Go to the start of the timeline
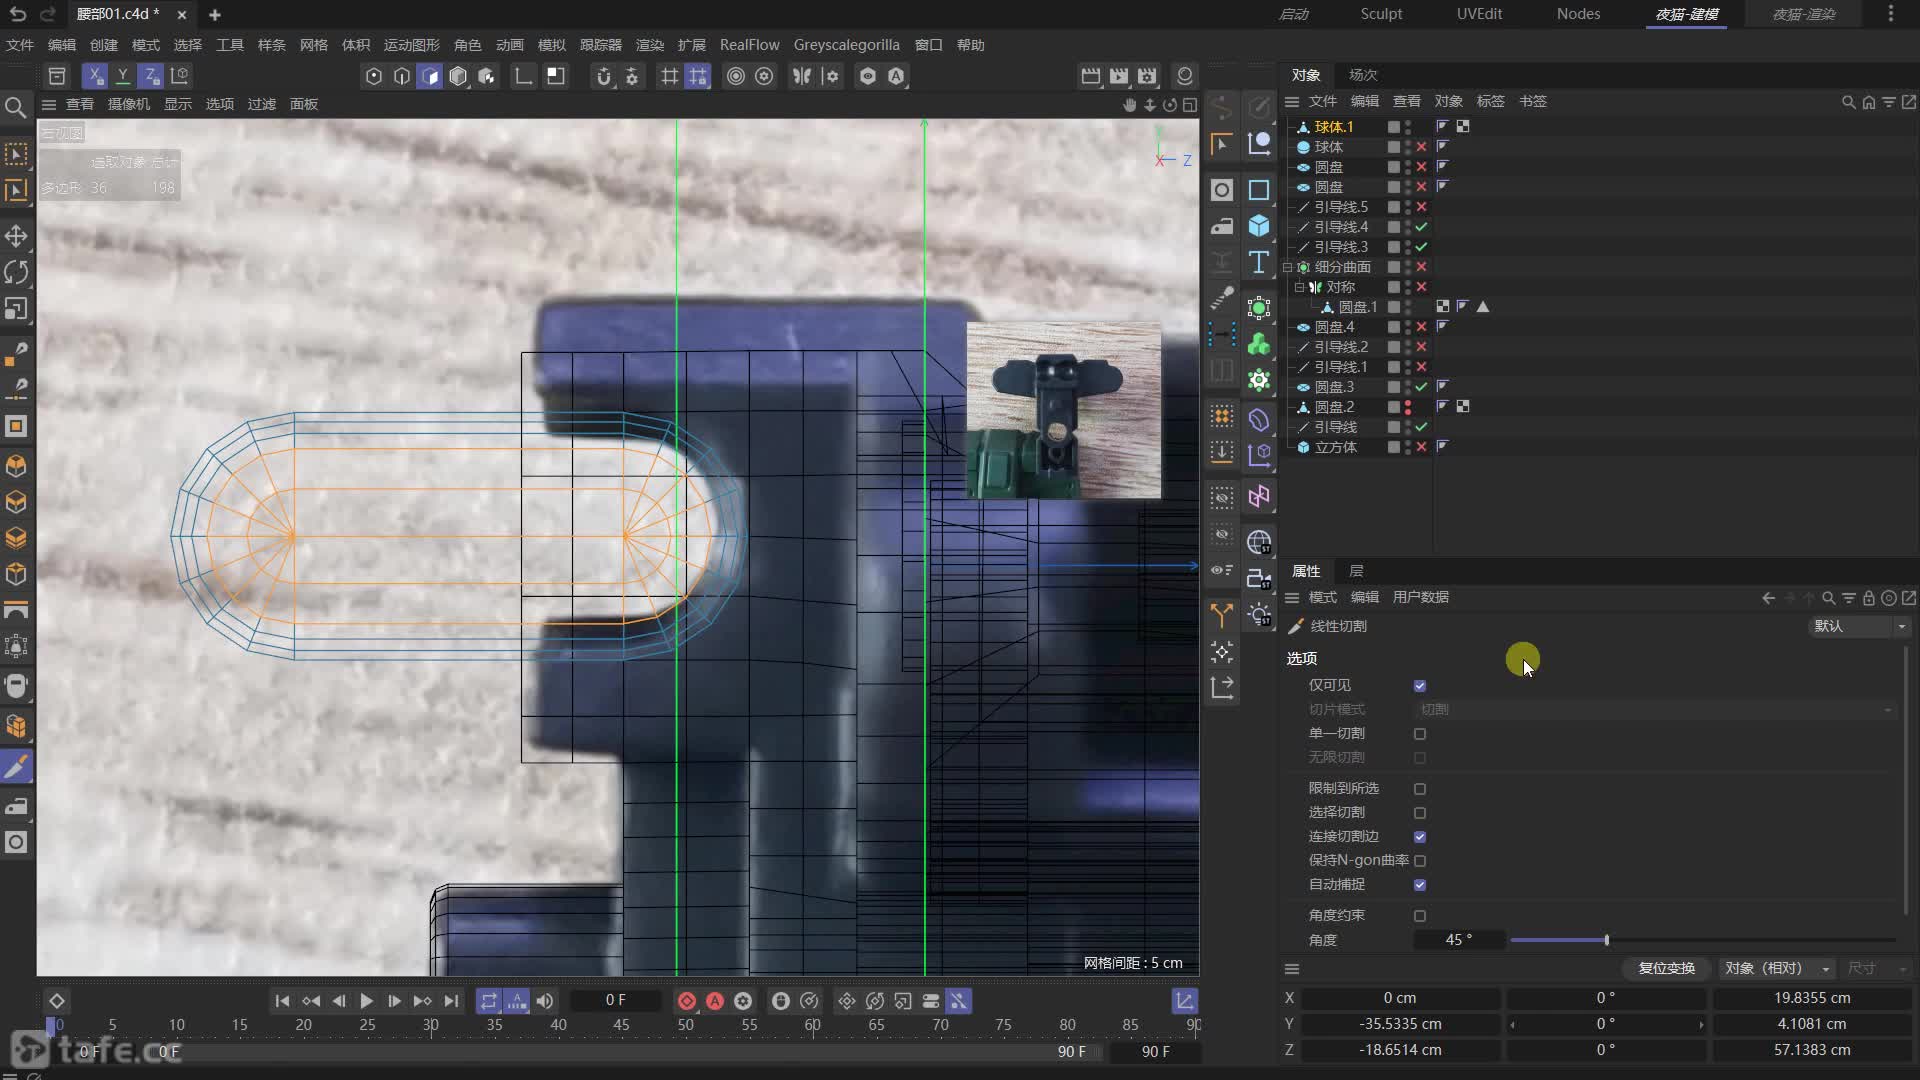The image size is (1920, 1080). point(282,1001)
